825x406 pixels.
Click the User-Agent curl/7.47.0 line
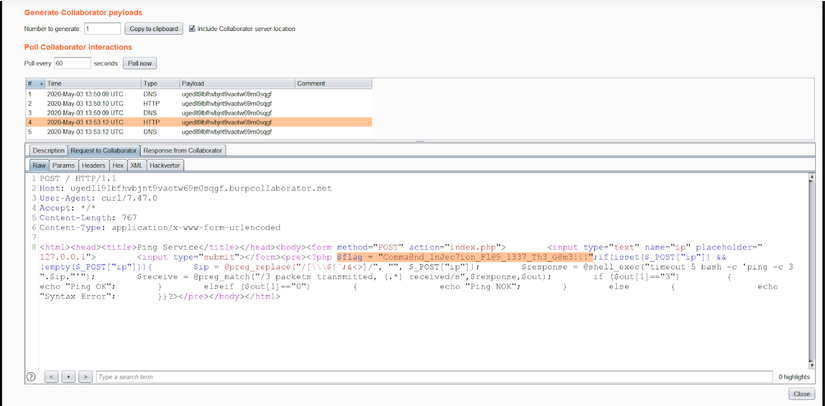tap(98, 198)
